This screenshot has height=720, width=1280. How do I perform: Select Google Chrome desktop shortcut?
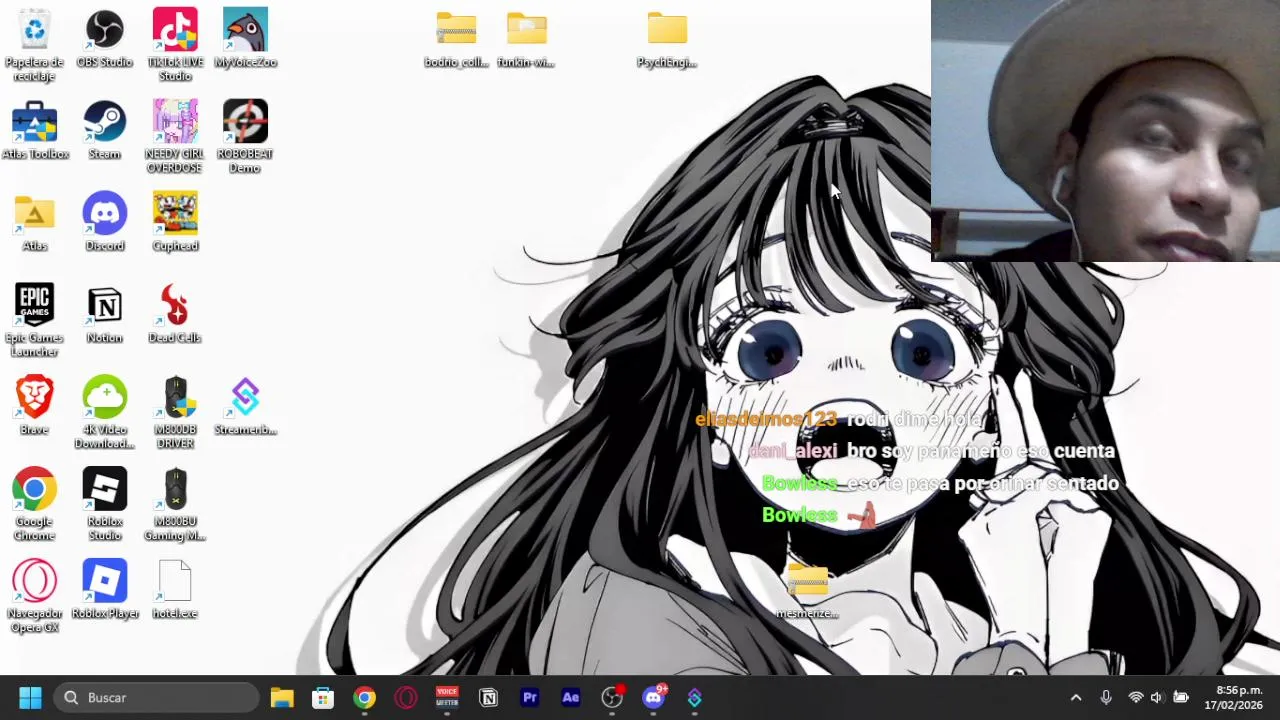tap(34, 505)
